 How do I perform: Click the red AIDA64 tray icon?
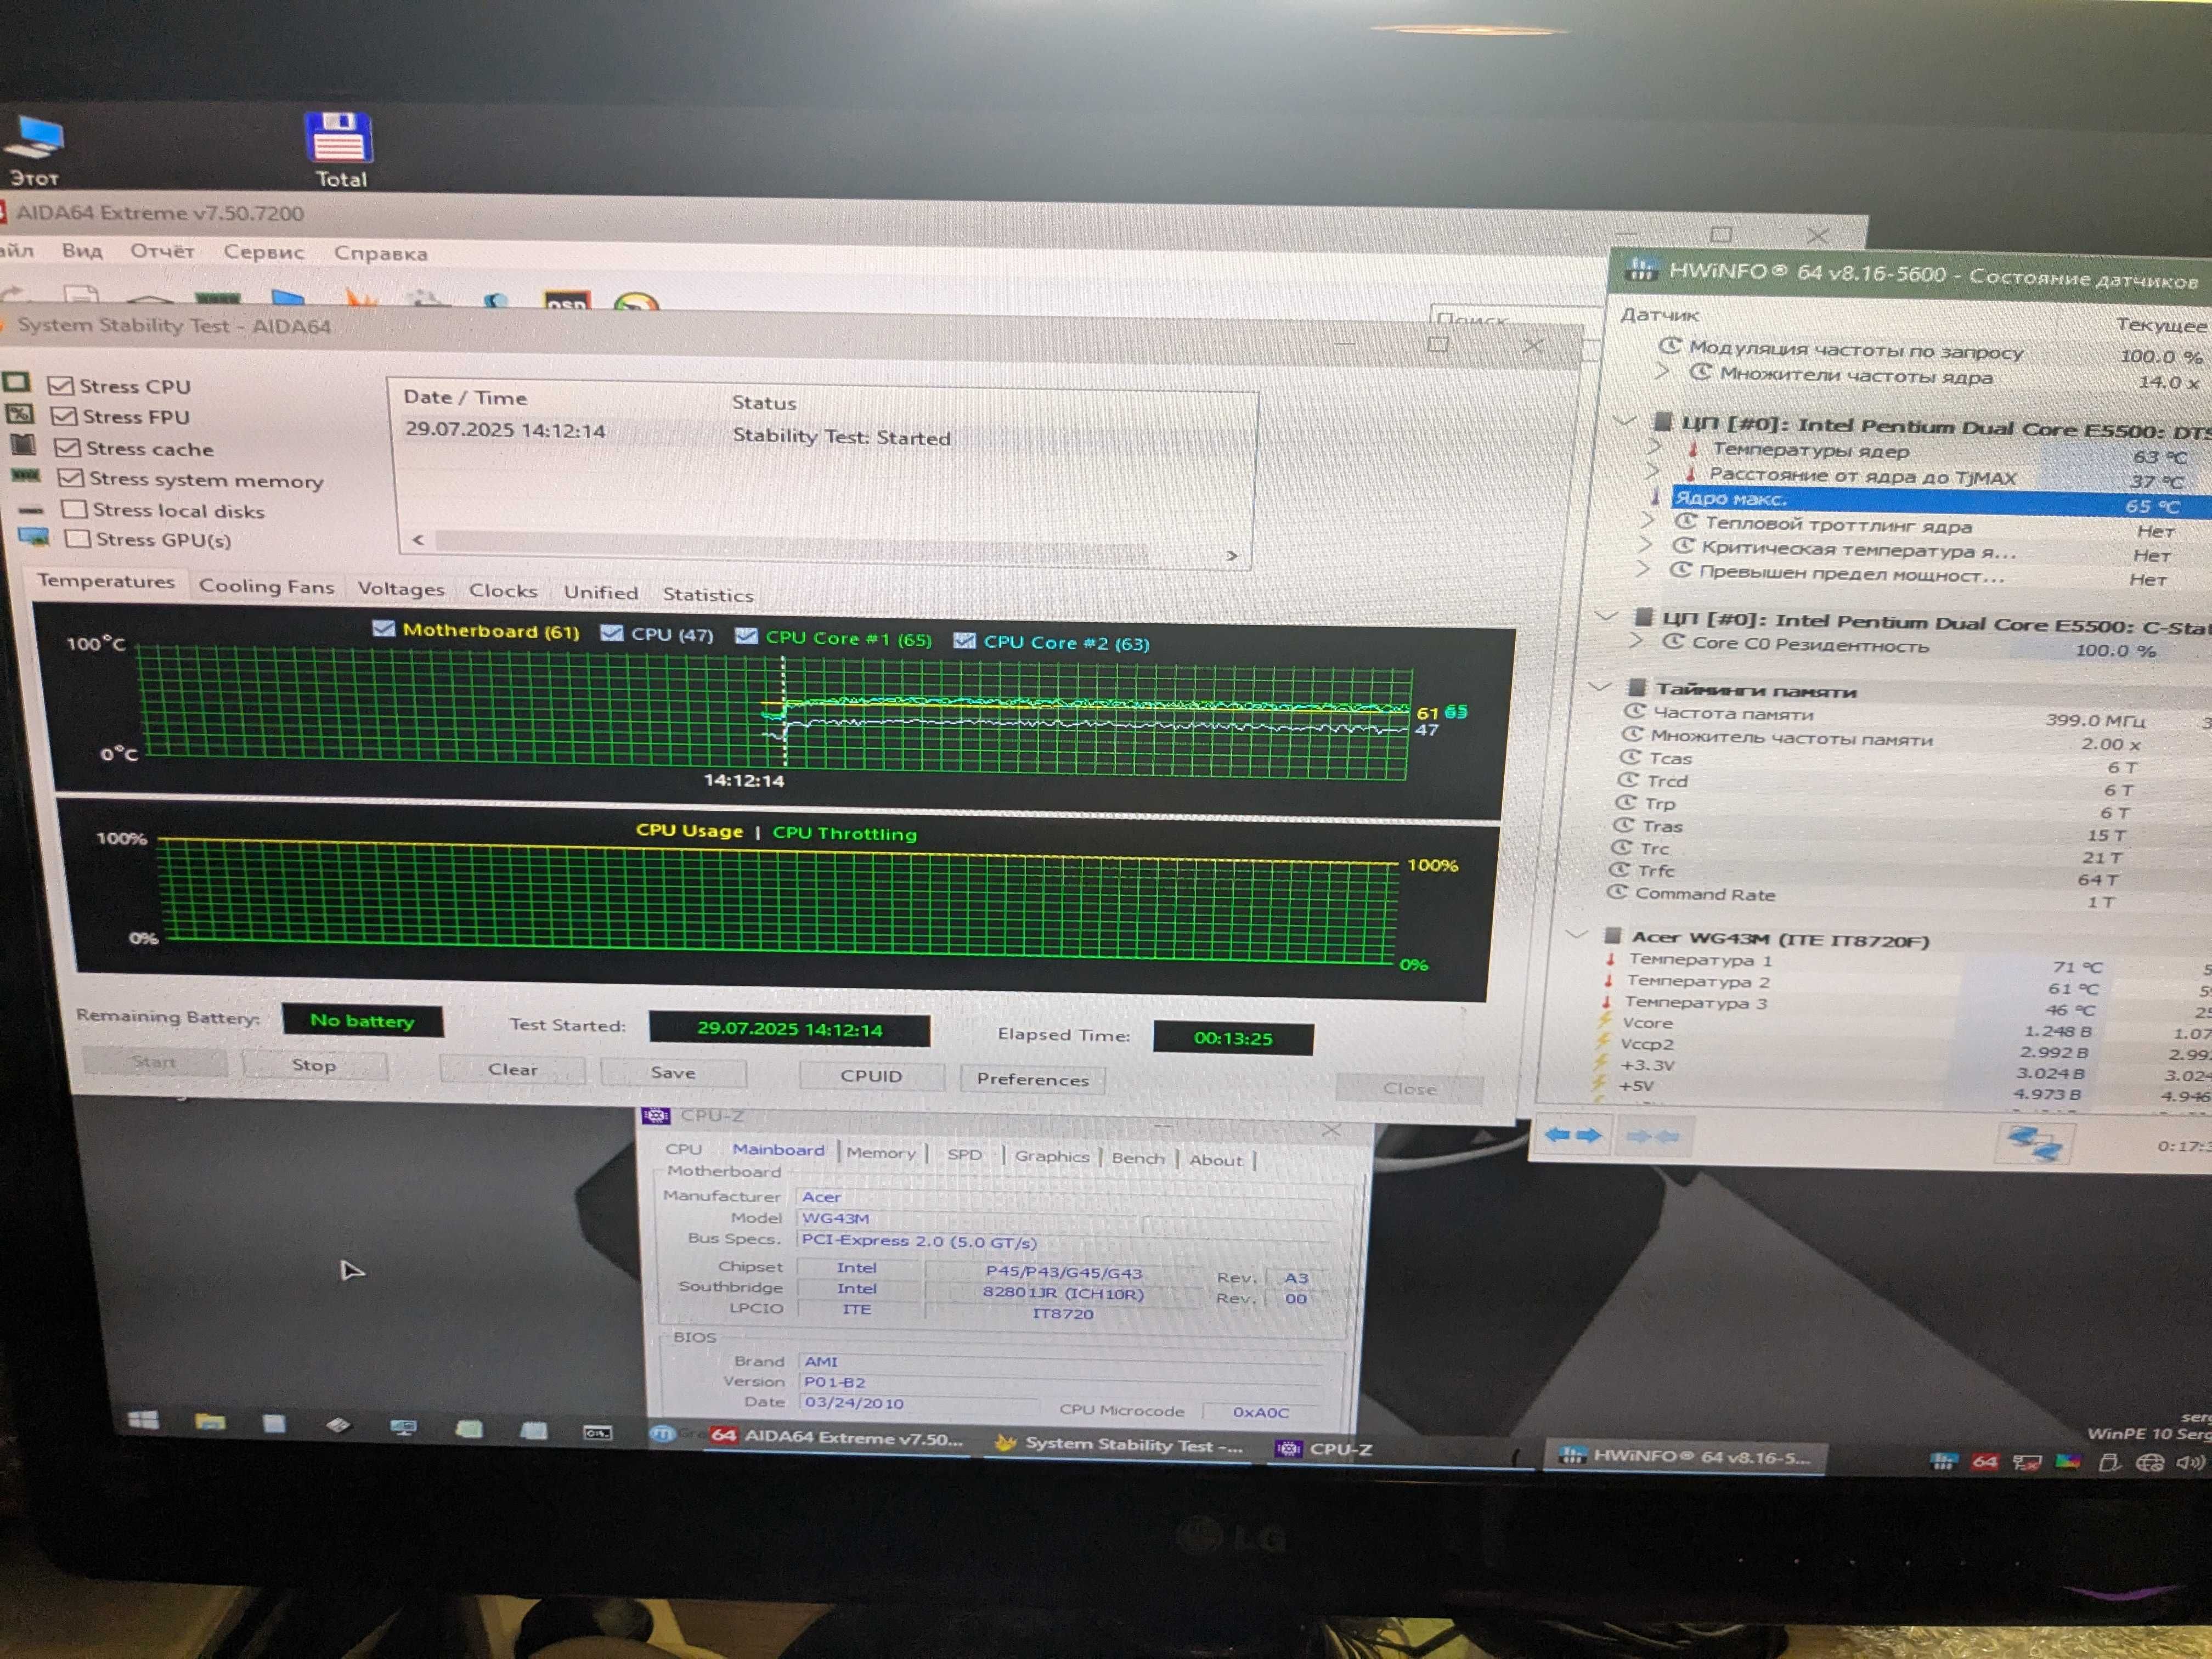coord(1985,1461)
